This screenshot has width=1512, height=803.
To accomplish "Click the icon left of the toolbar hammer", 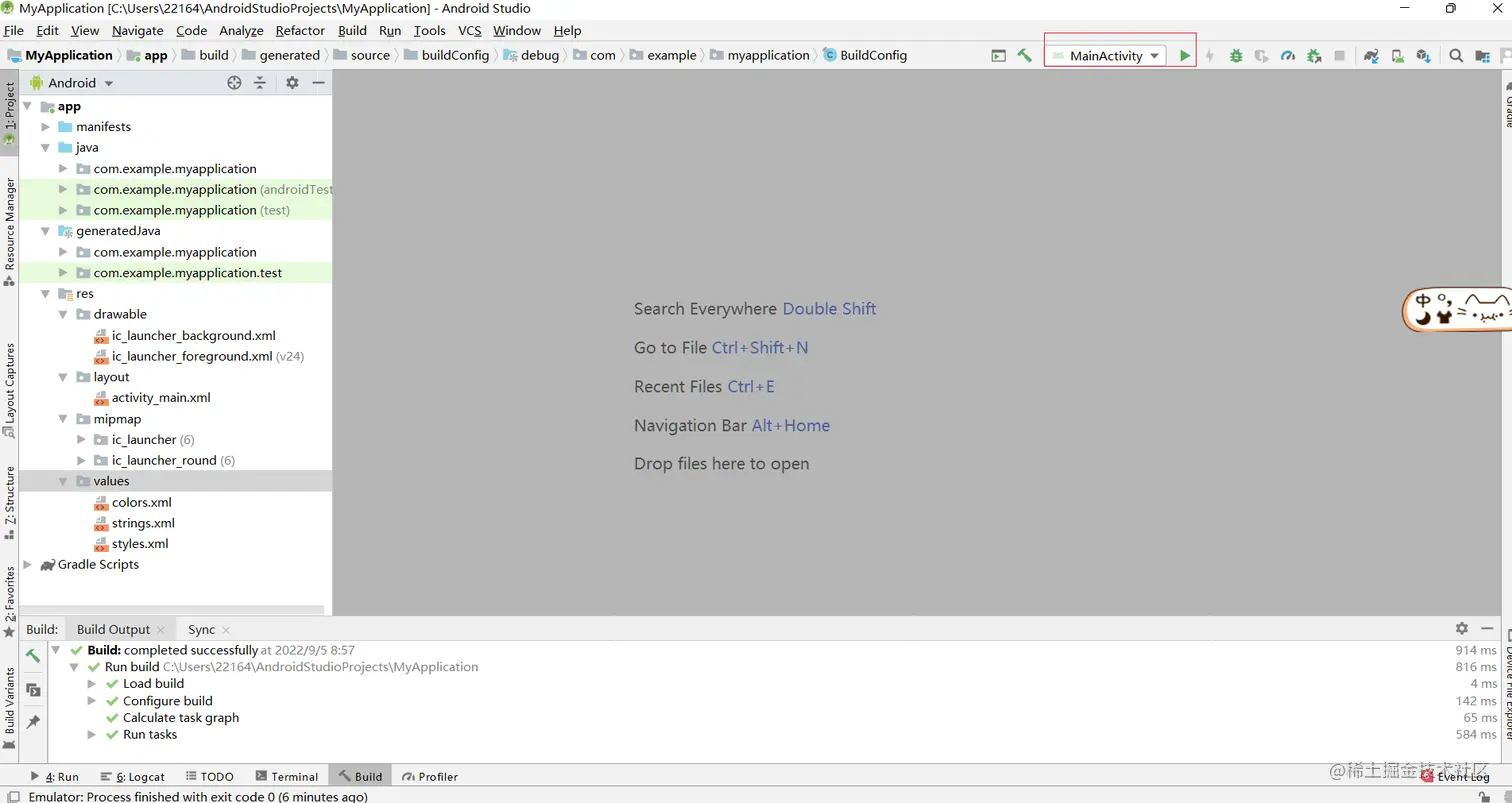I will coord(998,56).
